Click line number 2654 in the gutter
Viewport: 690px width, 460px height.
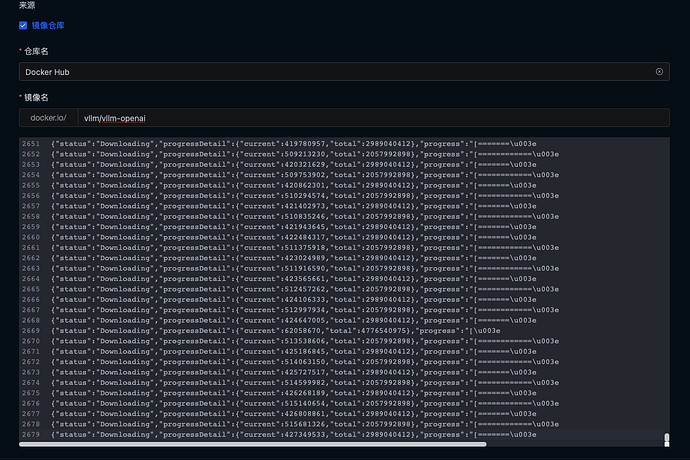31,175
